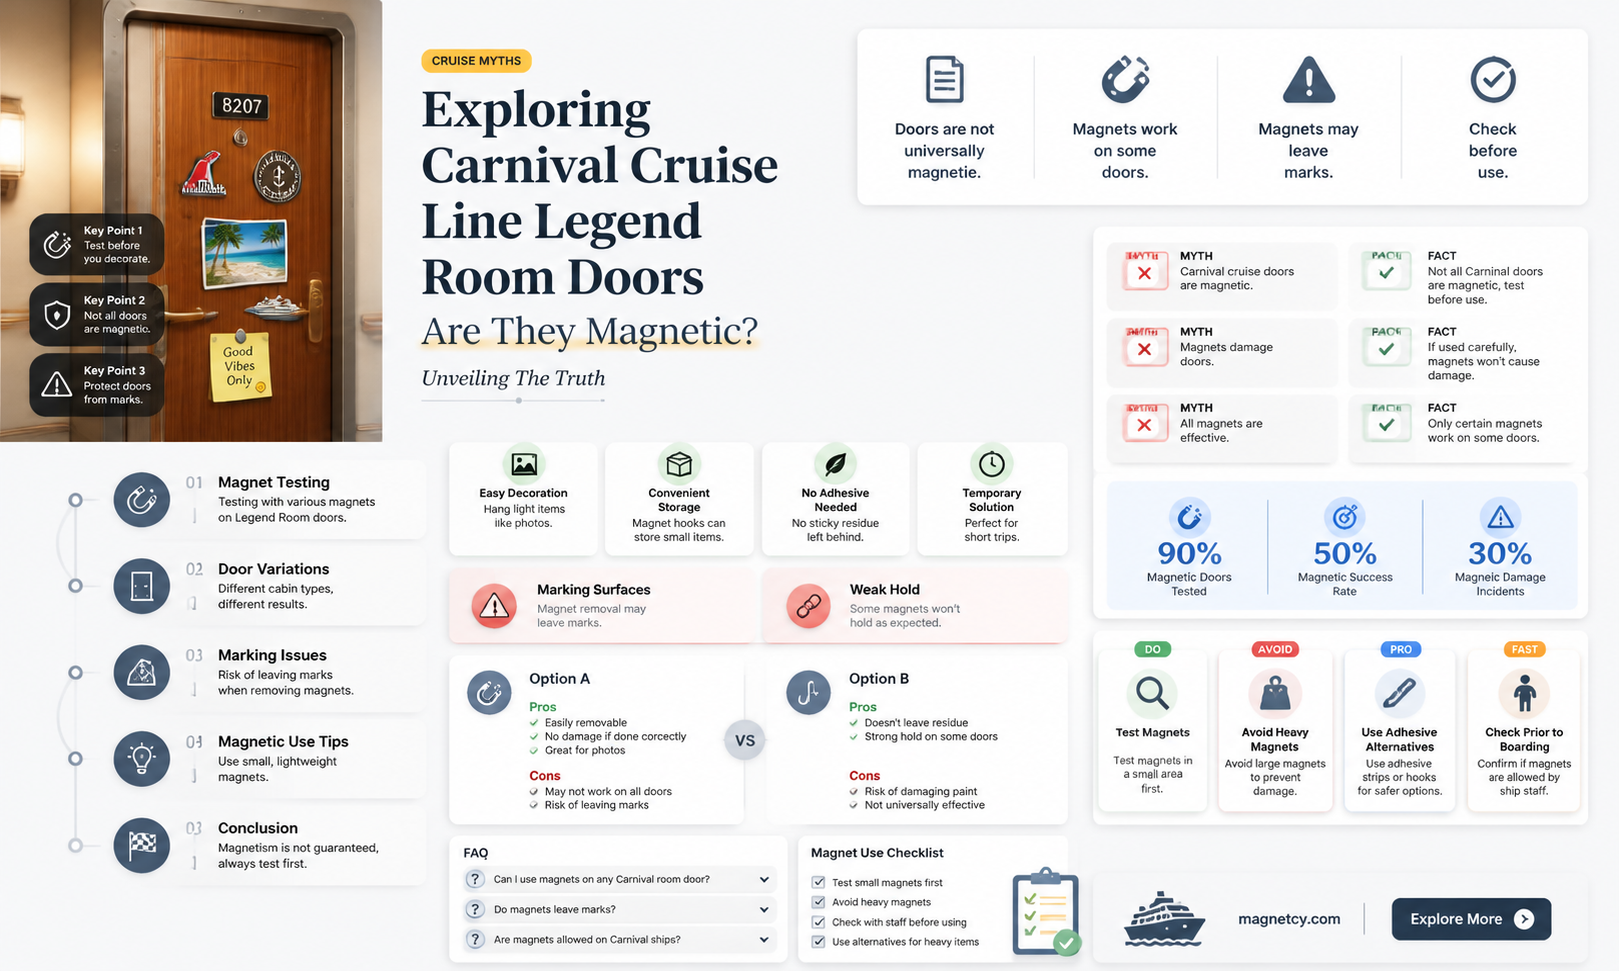Click the Option A magnet icon

tap(489, 692)
